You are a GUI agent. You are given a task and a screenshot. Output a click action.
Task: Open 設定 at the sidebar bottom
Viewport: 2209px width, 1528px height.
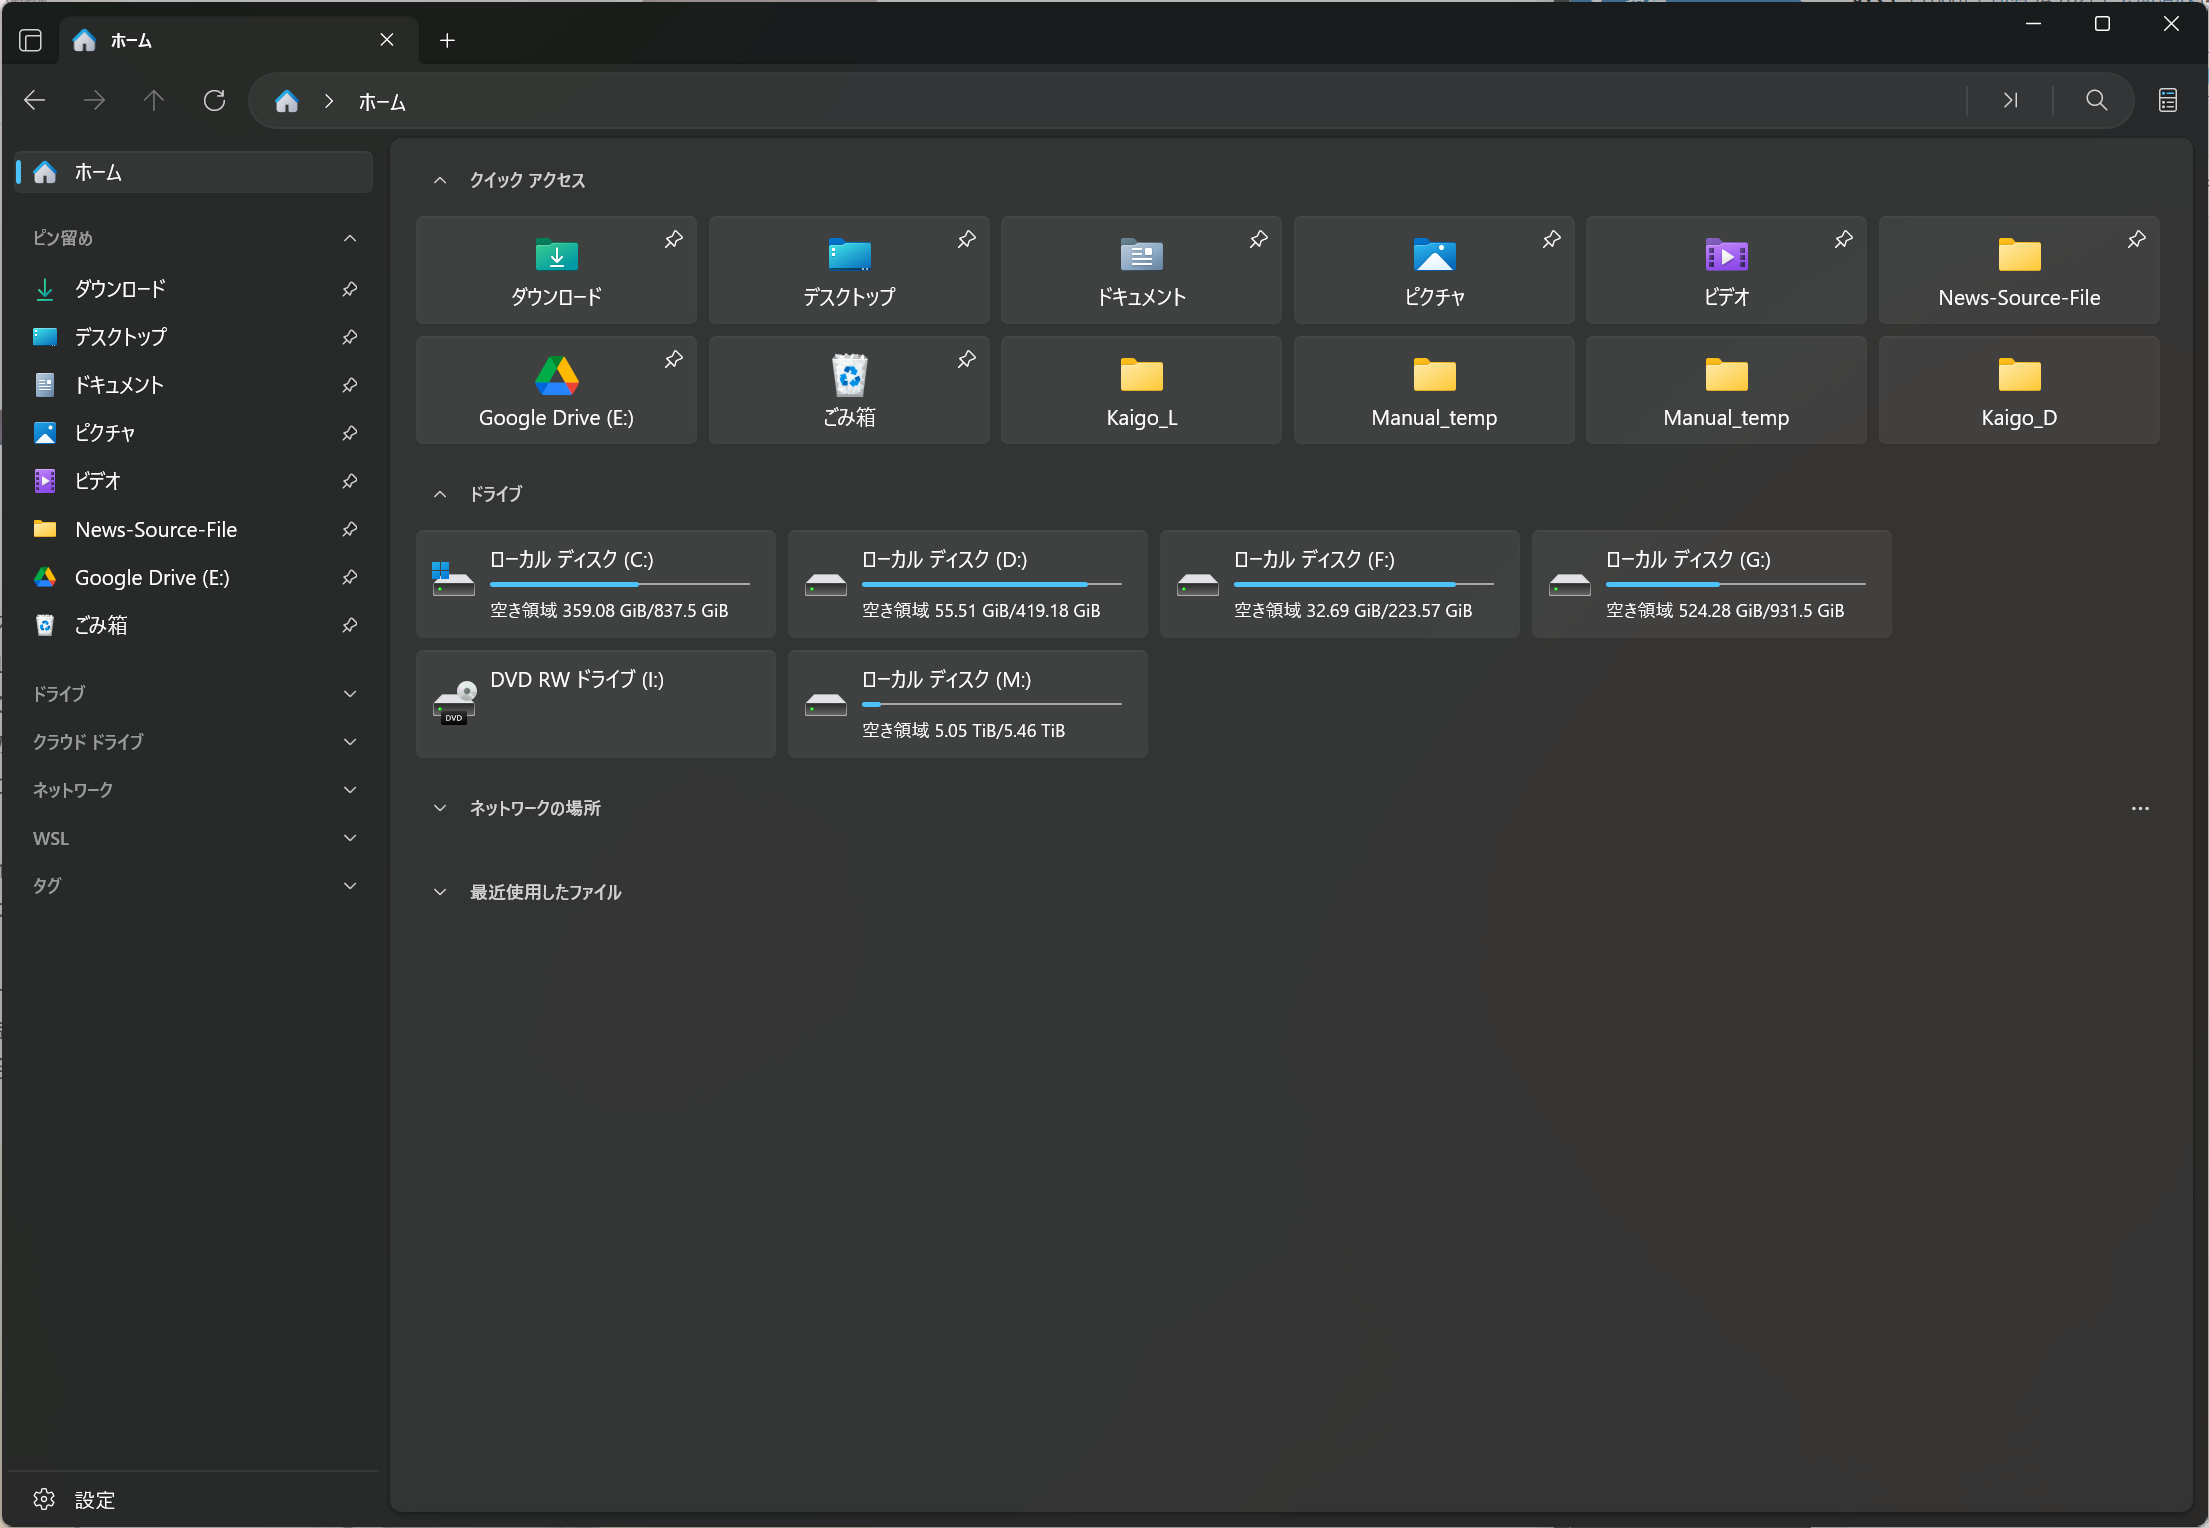(x=94, y=1499)
